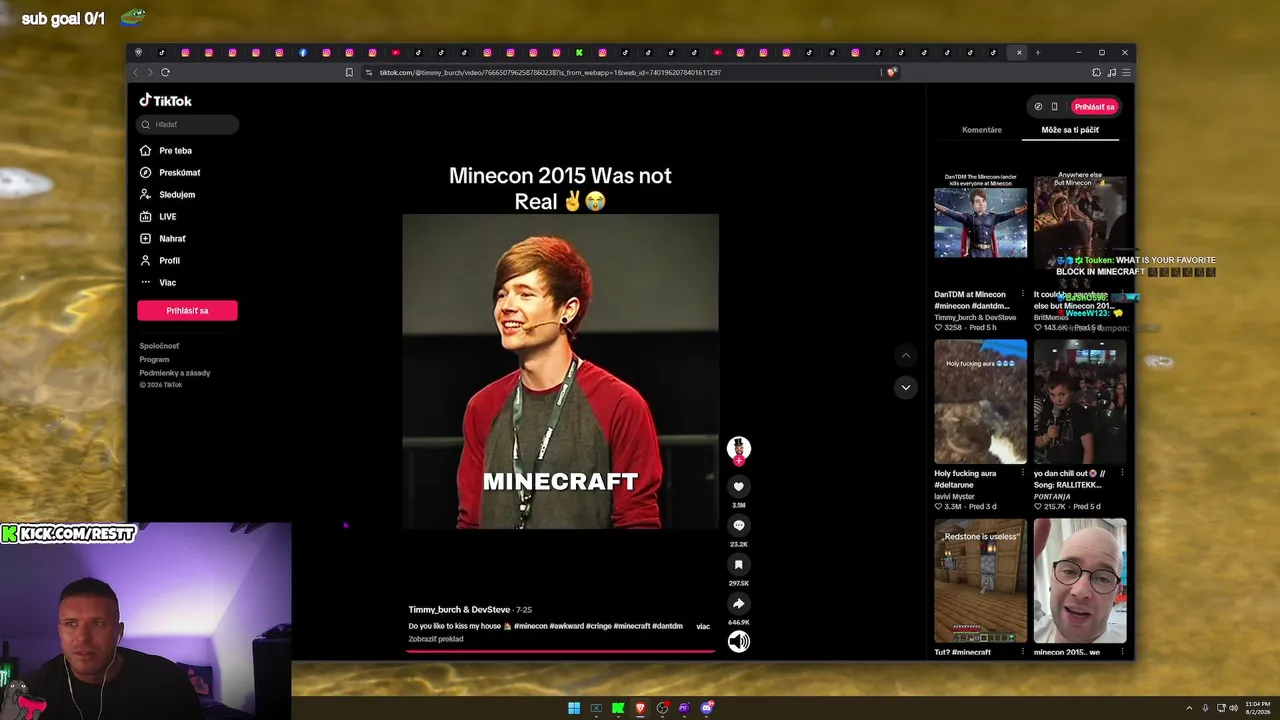Open the 'Program' footer link
Screen dimensions: 1280x720
pos(155,359)
